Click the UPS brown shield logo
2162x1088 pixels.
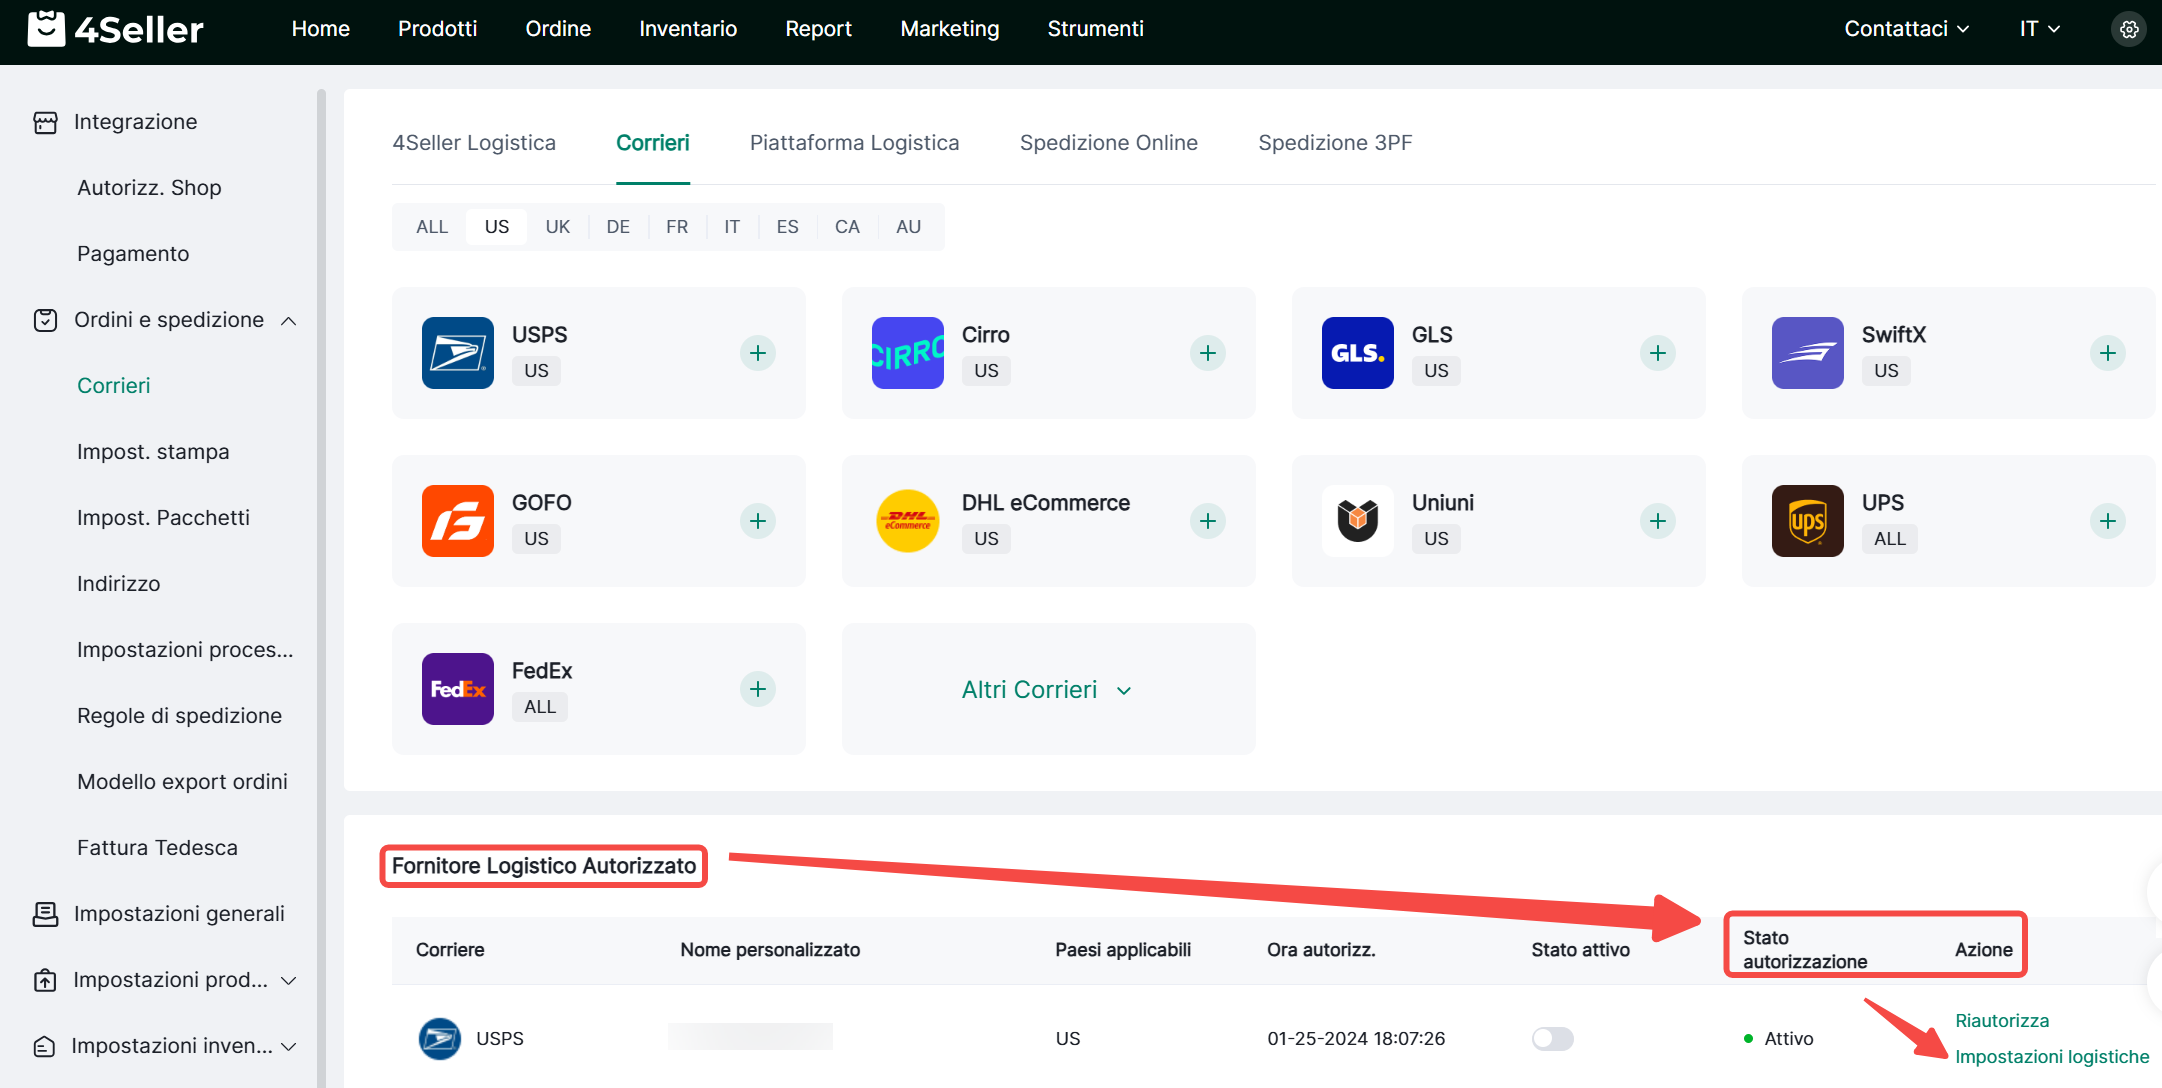click(1807, 521)
